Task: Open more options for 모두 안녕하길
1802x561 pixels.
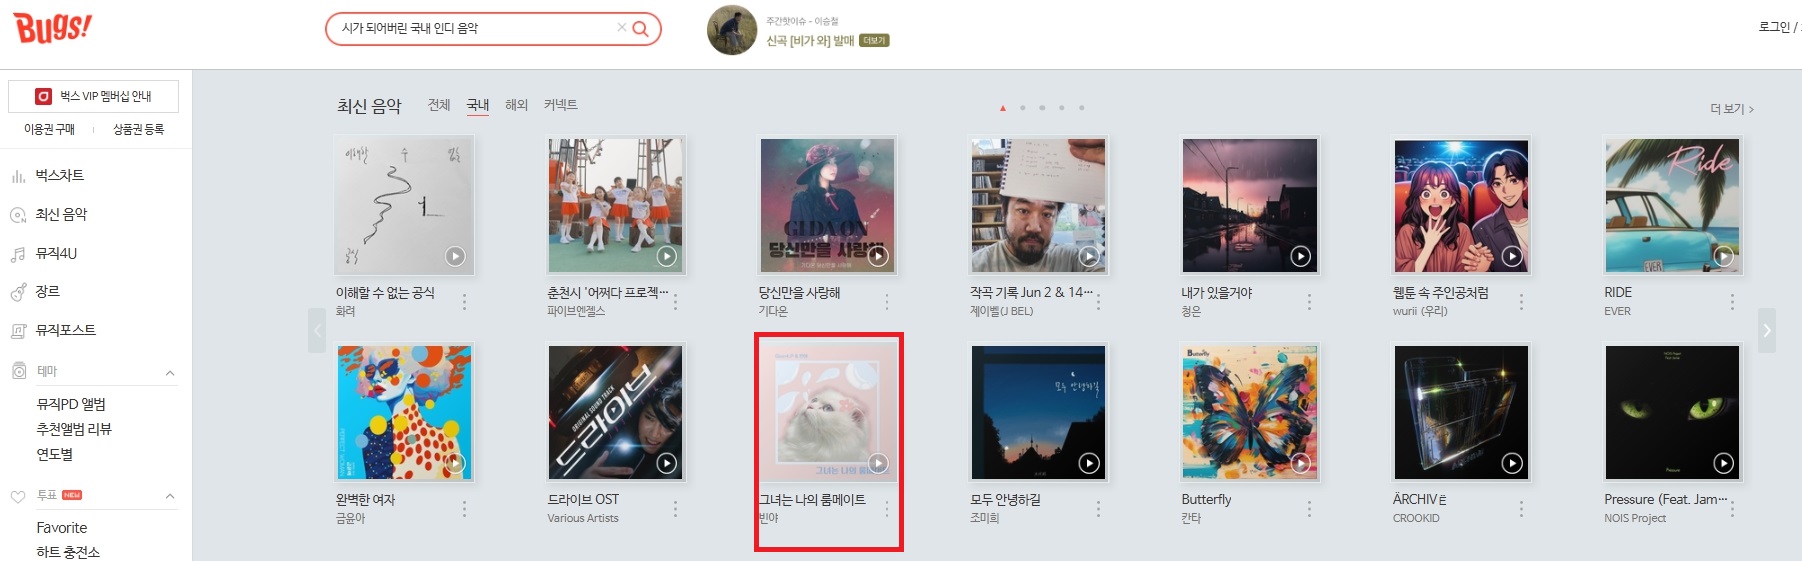Action: (x=1098, y=508)
